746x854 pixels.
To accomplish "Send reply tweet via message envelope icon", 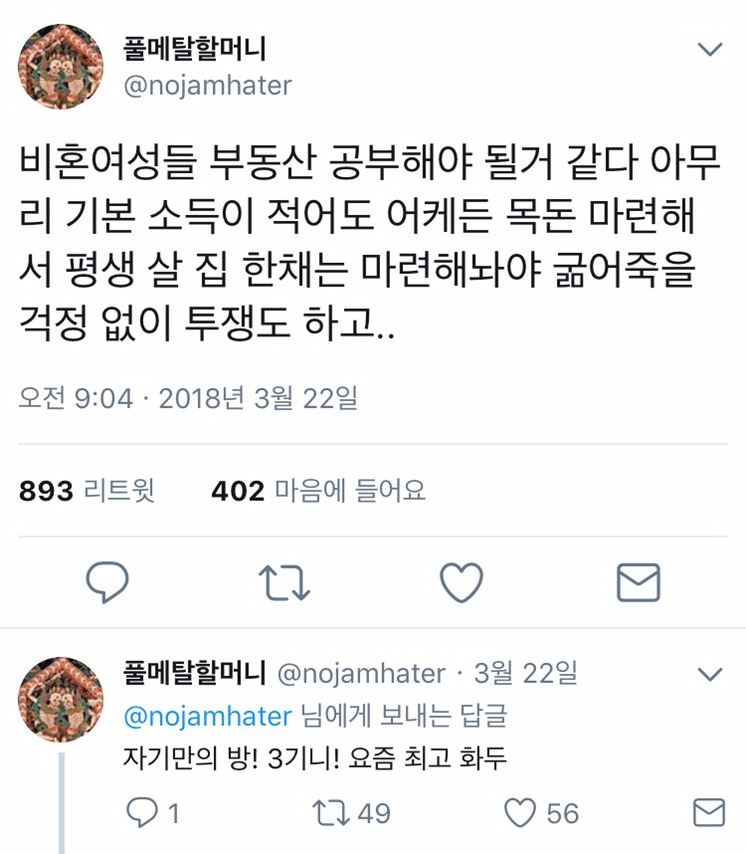I will click(x=709, y=813).
